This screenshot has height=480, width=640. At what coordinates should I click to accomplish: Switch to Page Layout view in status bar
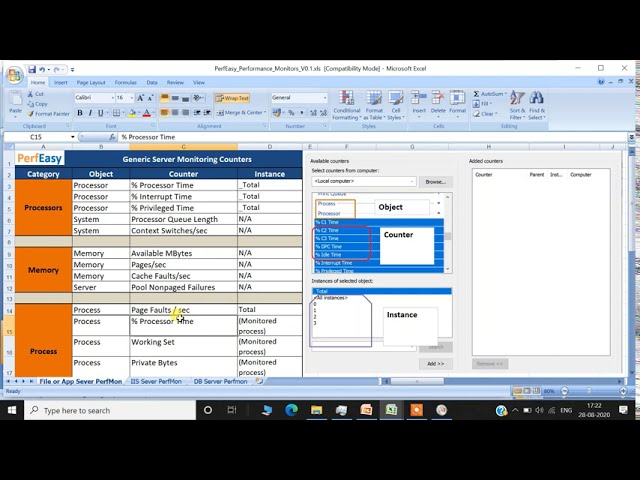527,391
